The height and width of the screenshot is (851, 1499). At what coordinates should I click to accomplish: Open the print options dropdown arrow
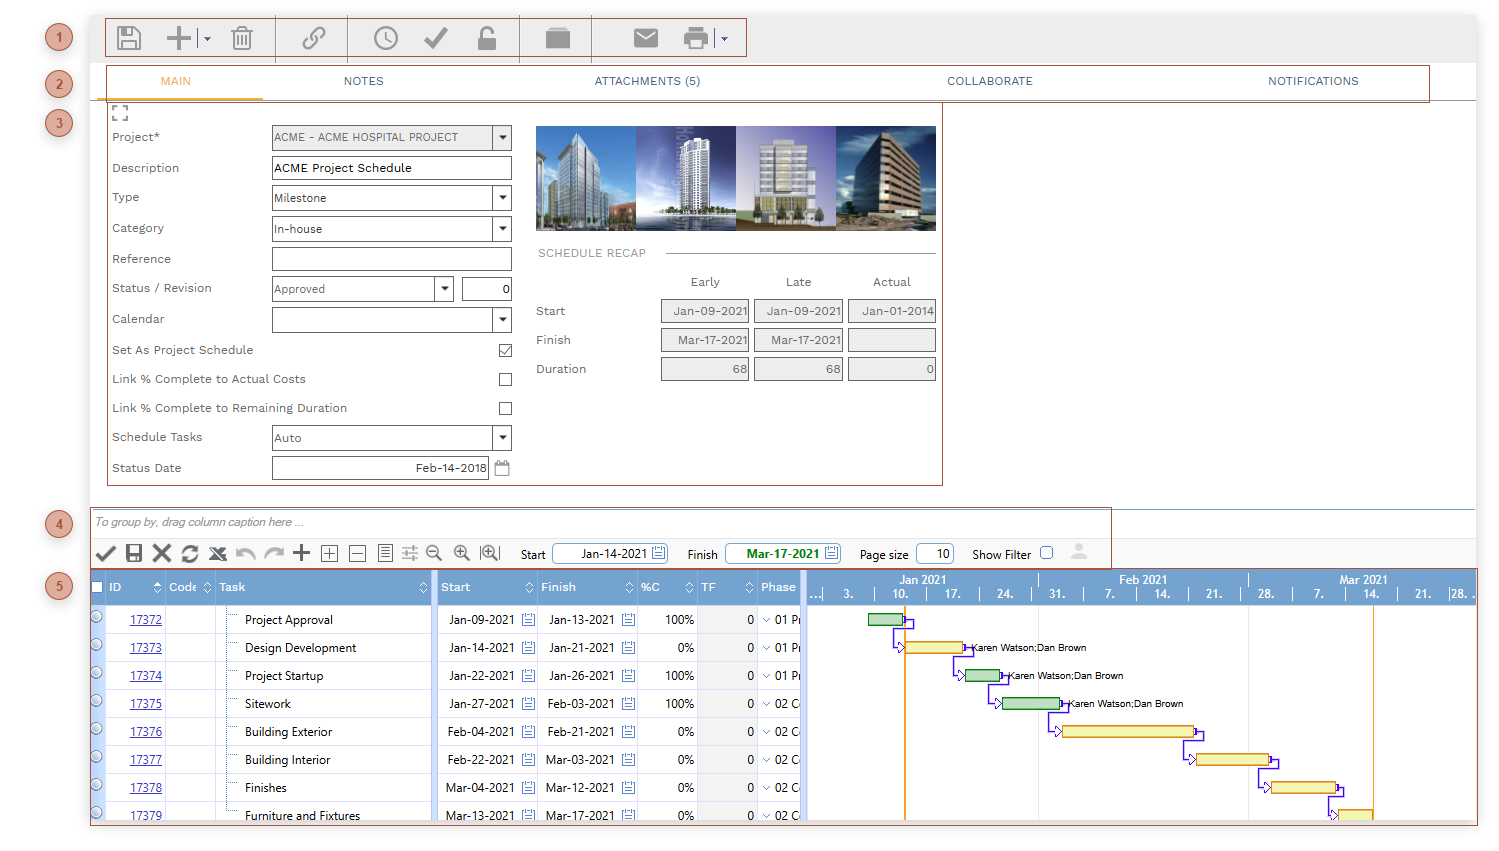(x=724, y=39)
